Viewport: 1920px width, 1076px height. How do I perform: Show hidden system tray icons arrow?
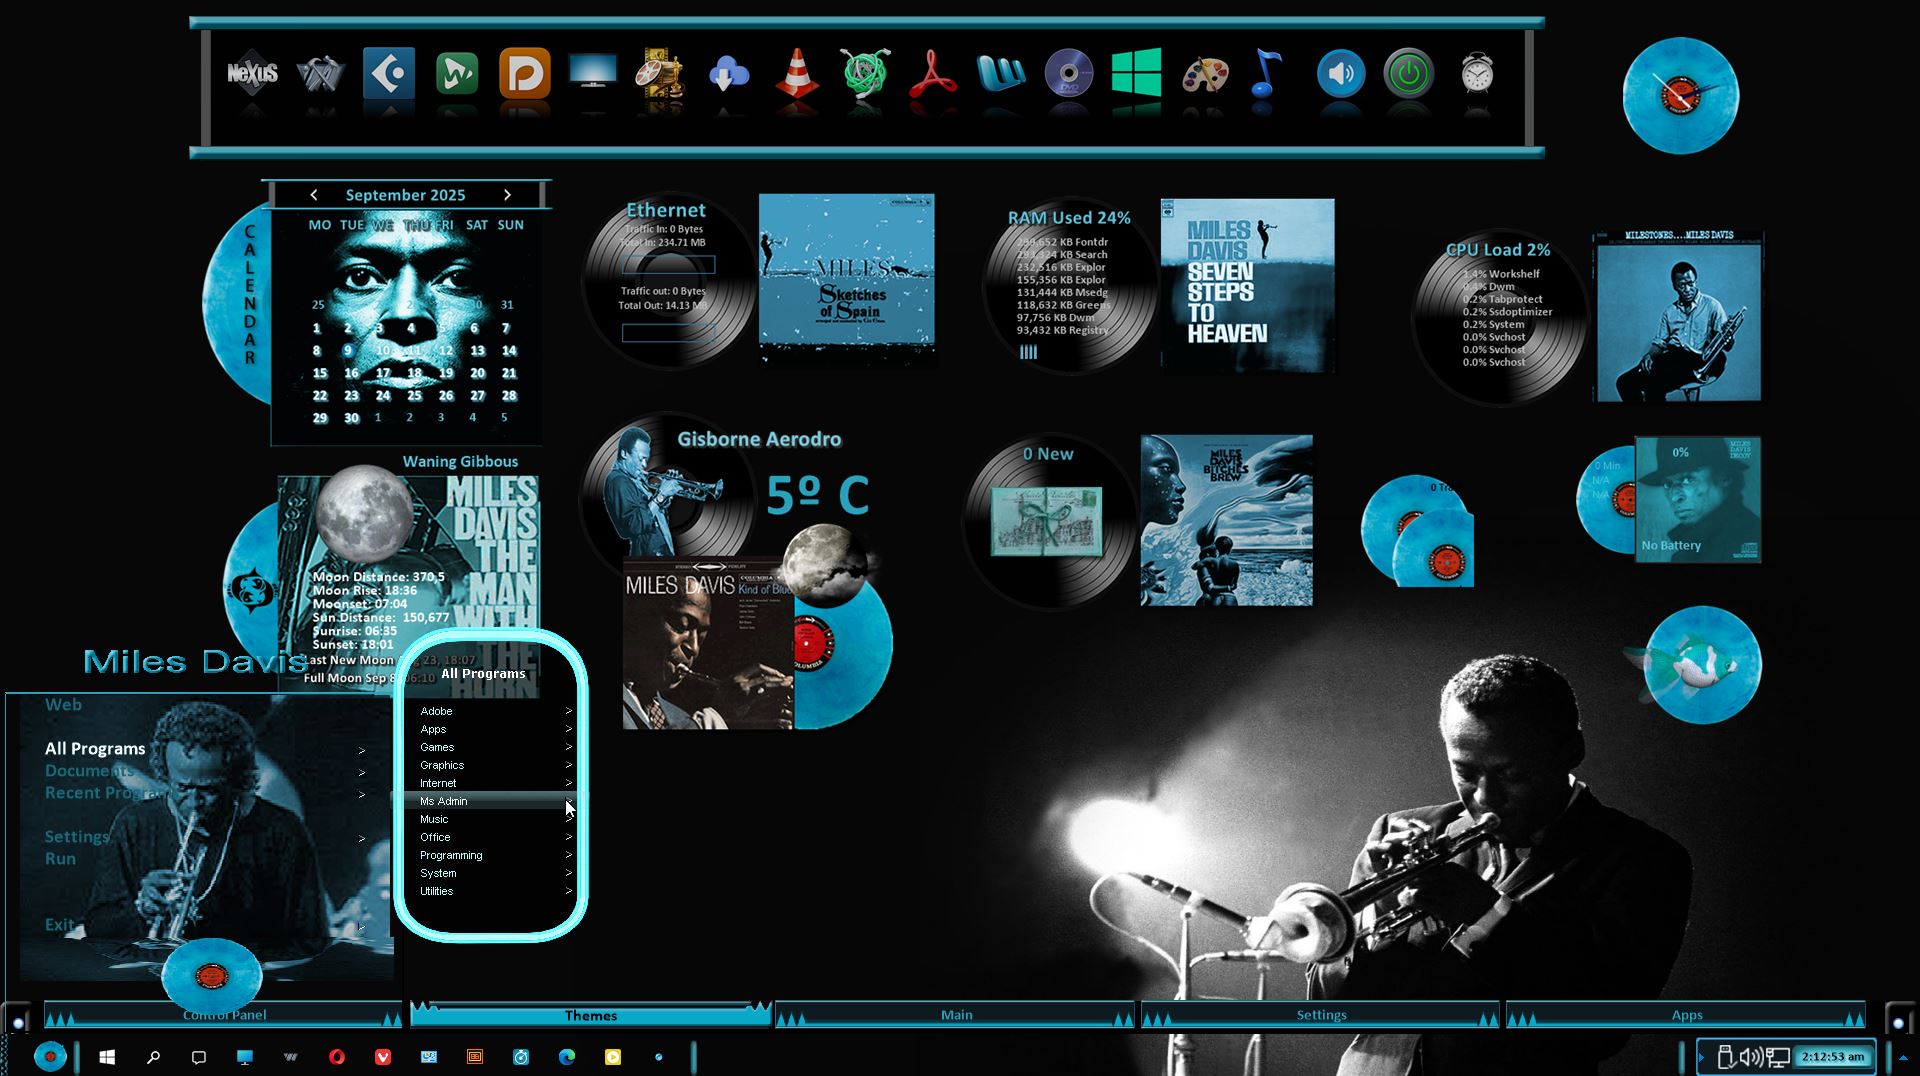[1701, 1057]
